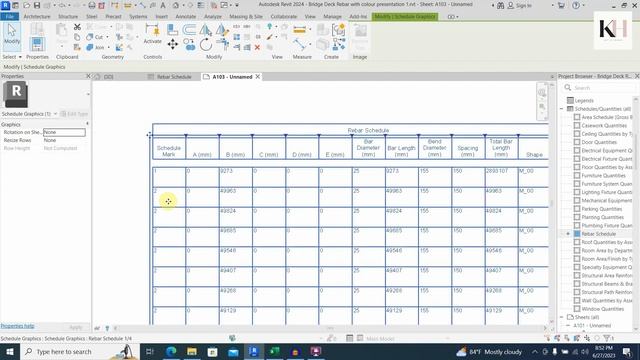Click the Project Browser search field
The width and height of the screenshot is (640, 360).
pyautogui.click(x=599, y=88)
